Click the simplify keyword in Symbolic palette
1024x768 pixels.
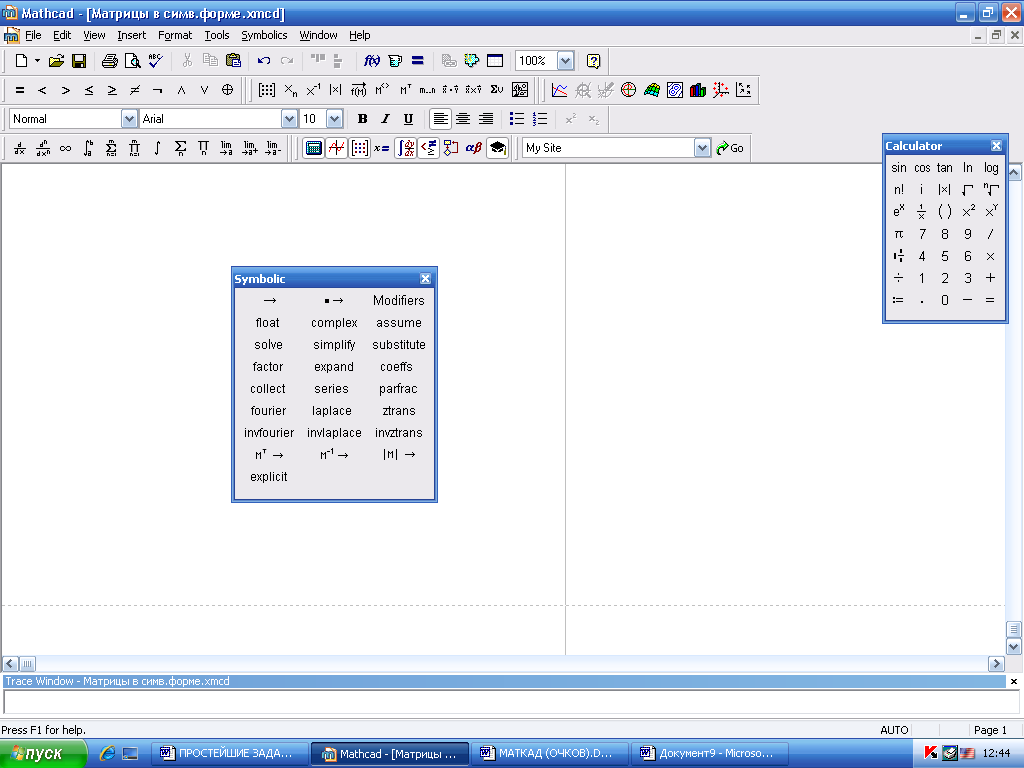(x=334, y=345)
